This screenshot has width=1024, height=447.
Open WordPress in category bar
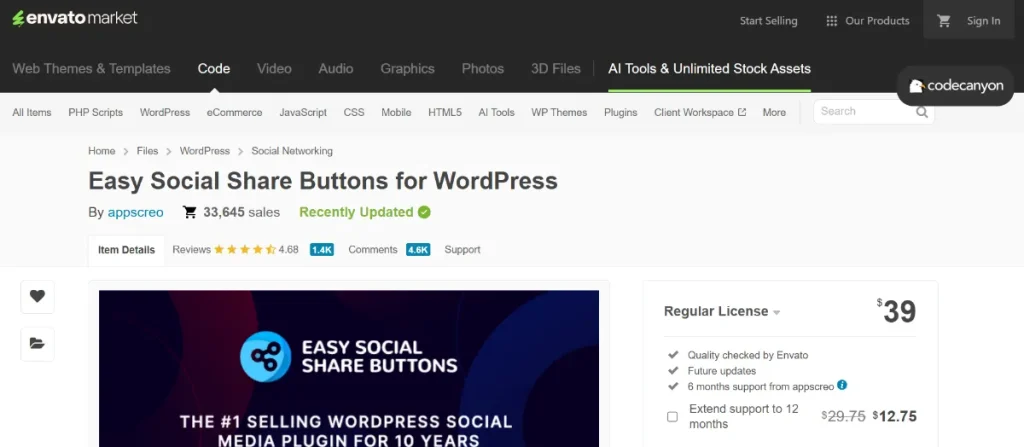[x=165, y=112]
